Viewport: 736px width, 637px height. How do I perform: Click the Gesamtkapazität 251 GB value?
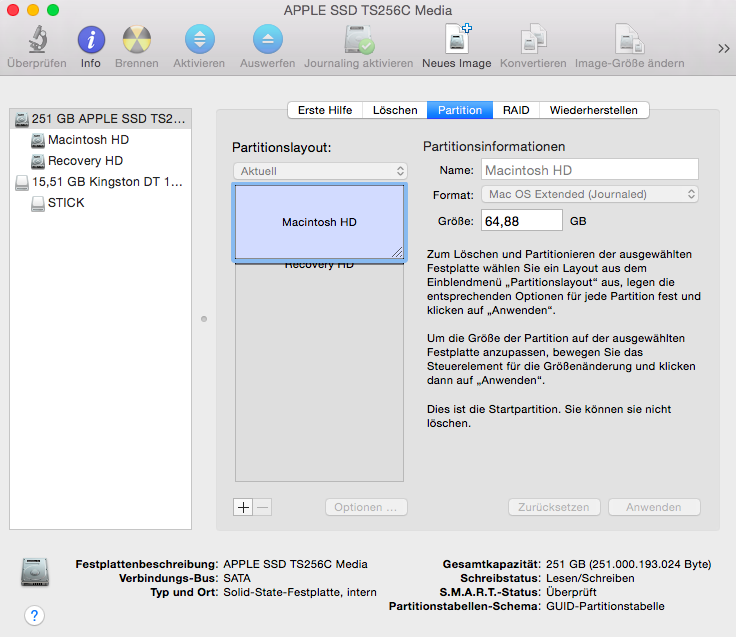[629, 564]
